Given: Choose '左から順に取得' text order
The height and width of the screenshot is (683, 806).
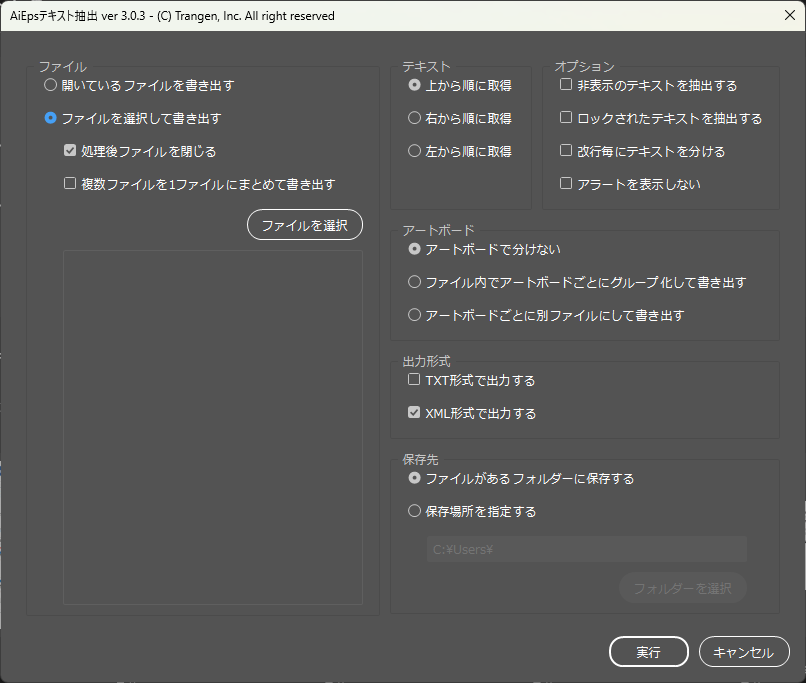Looking at the screenshot, I should [414, 151].
